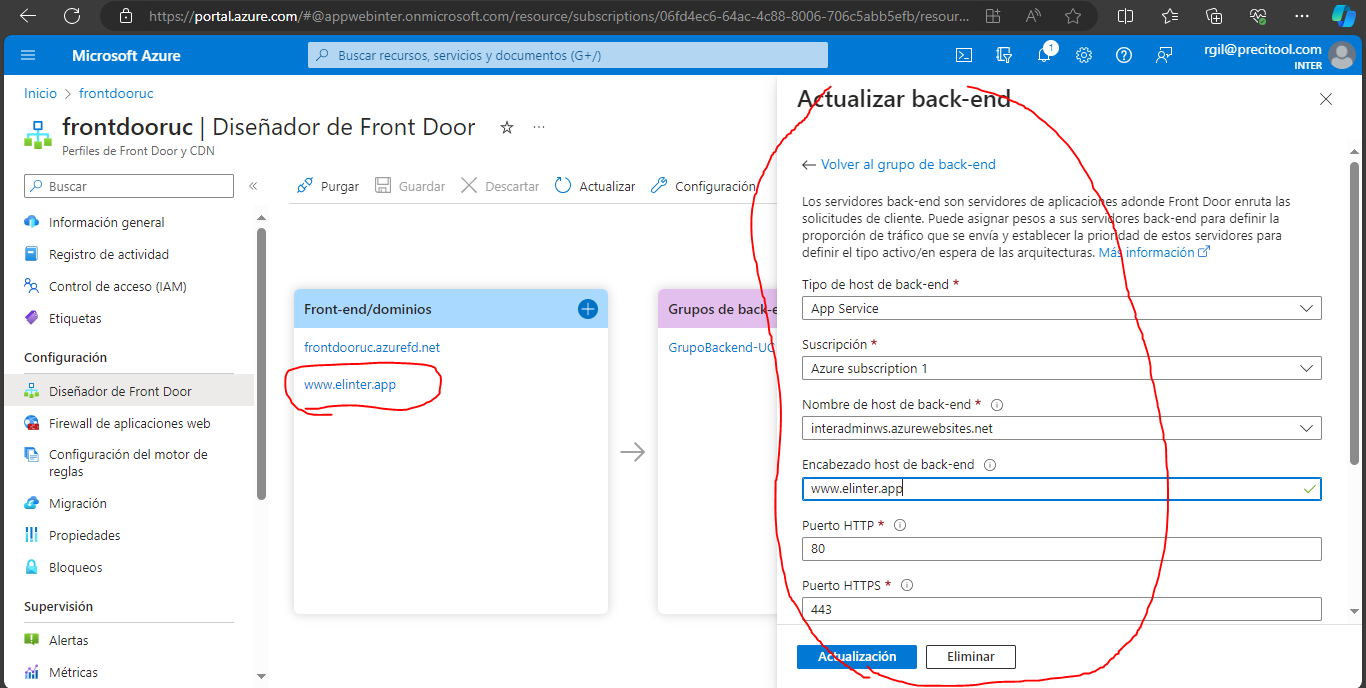The width and height of the screenshot is (1366, 688).
Task: Open the browser three-dots menu
Action: (1301, 16)
